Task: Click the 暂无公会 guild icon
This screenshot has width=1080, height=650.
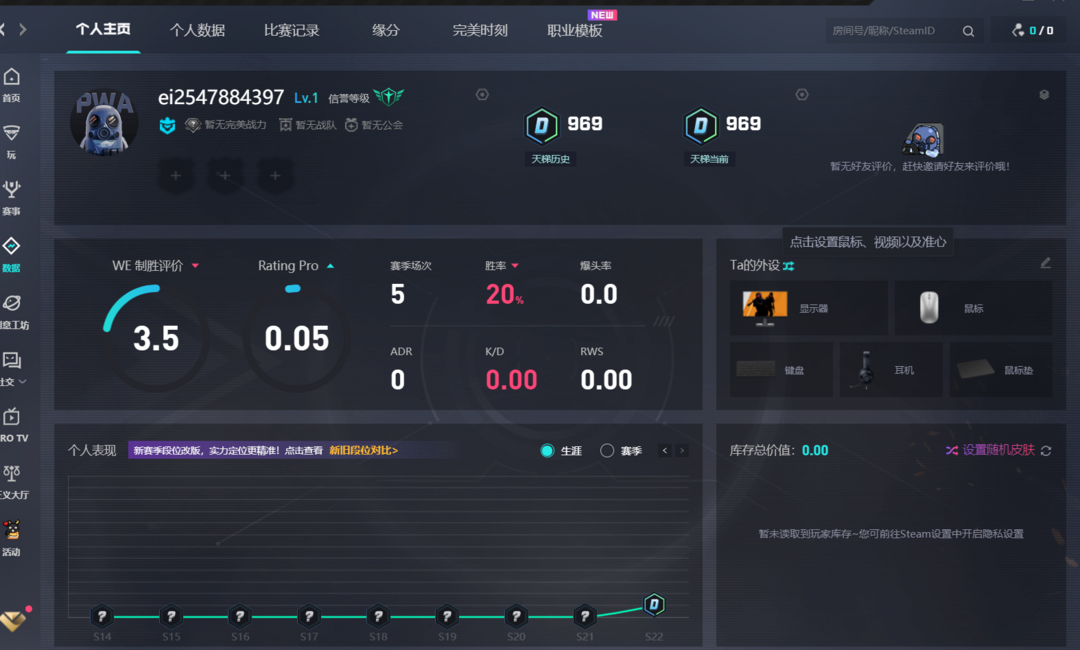Action: pos(351,125)
